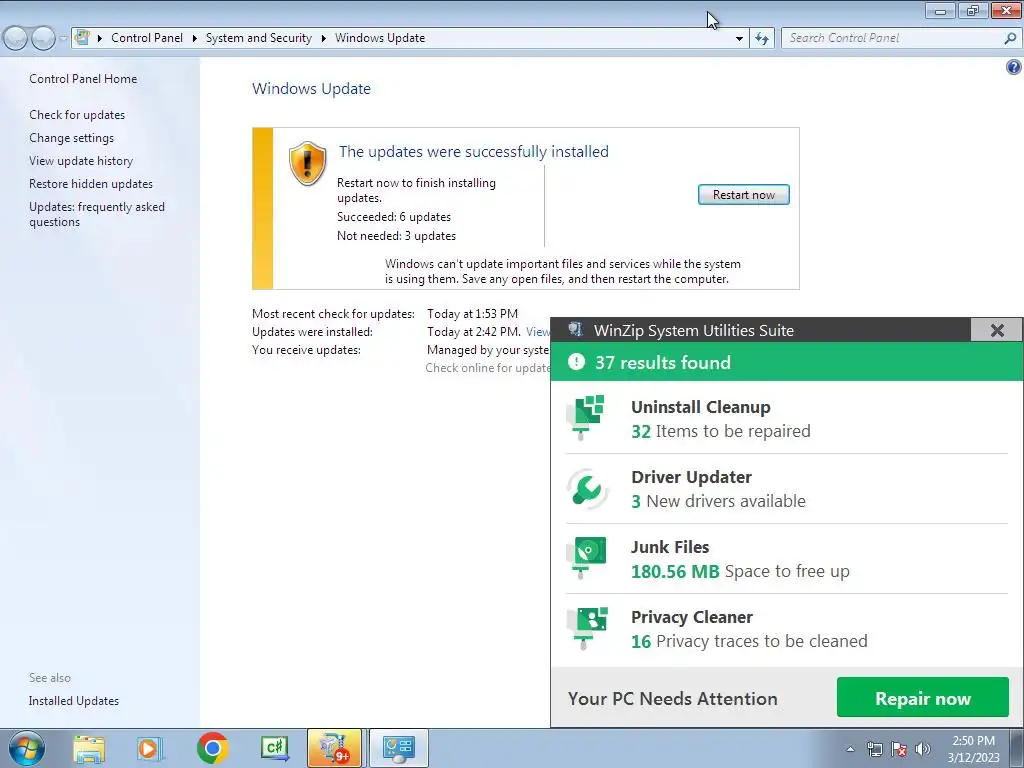Click the Driver Updater wrench icon
Screen dimensions: 1024x768
pos(587,488)
